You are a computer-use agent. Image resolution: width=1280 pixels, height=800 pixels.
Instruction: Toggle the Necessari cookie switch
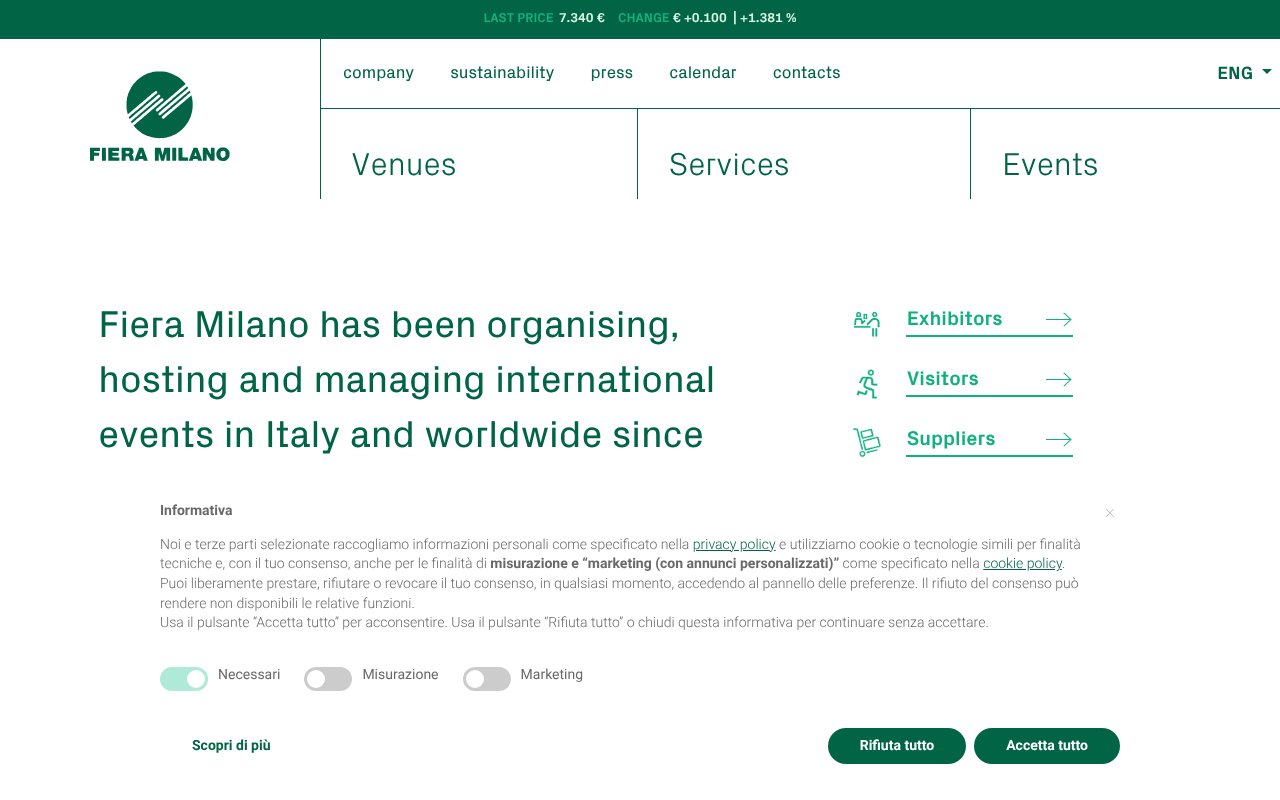[x=184, y=679]
